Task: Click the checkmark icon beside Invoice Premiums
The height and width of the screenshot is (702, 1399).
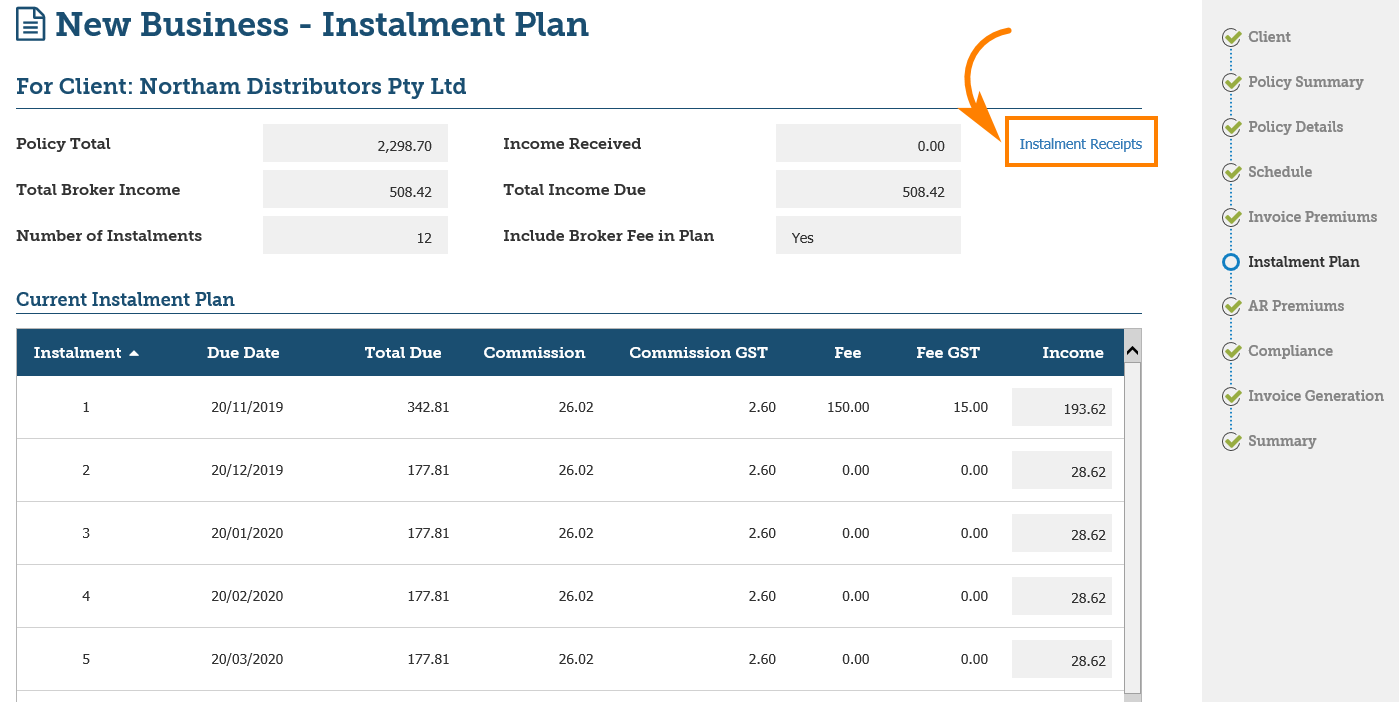Action: pyautogui.click(x=1231, y=218)
